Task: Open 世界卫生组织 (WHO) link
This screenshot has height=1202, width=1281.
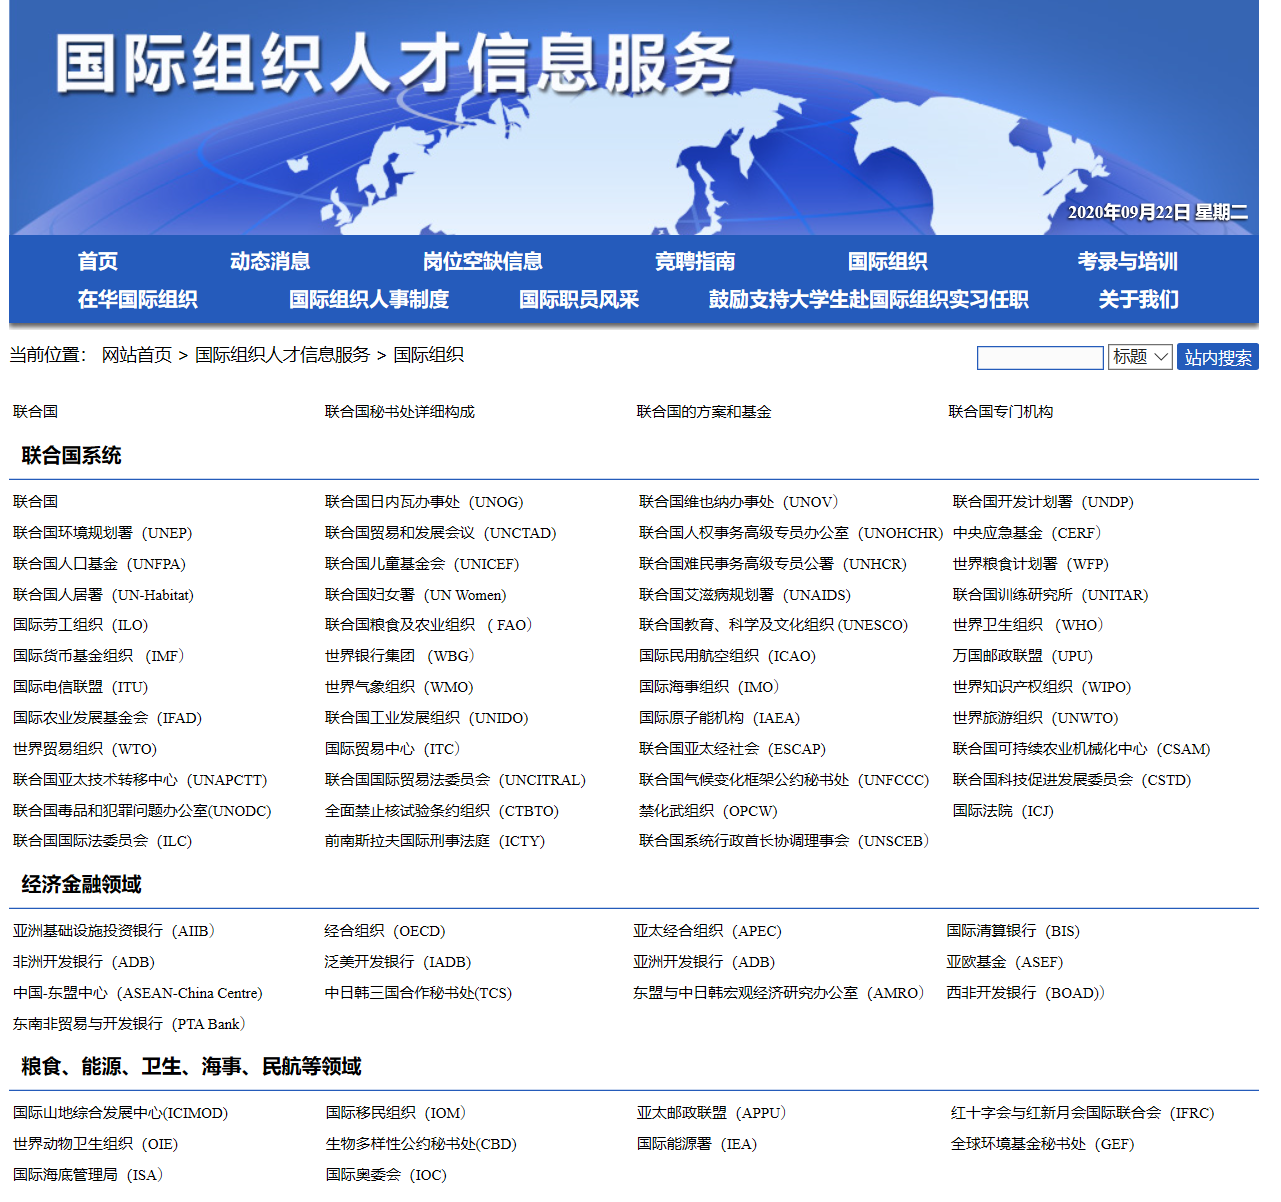Action: point(1028,625)
